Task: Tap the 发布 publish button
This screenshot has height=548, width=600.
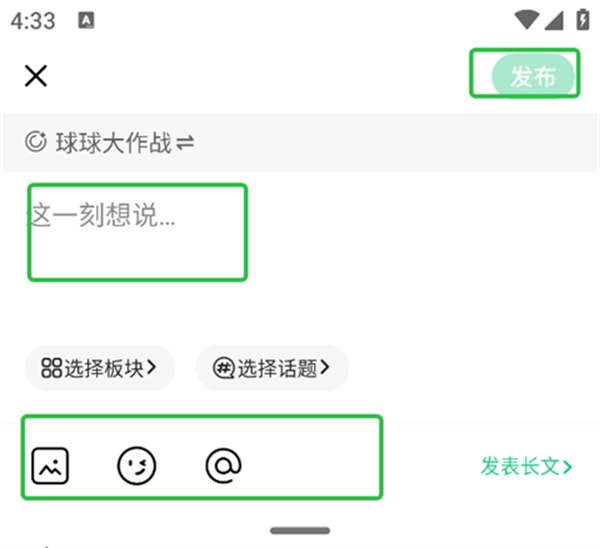Action: [533, 76]
